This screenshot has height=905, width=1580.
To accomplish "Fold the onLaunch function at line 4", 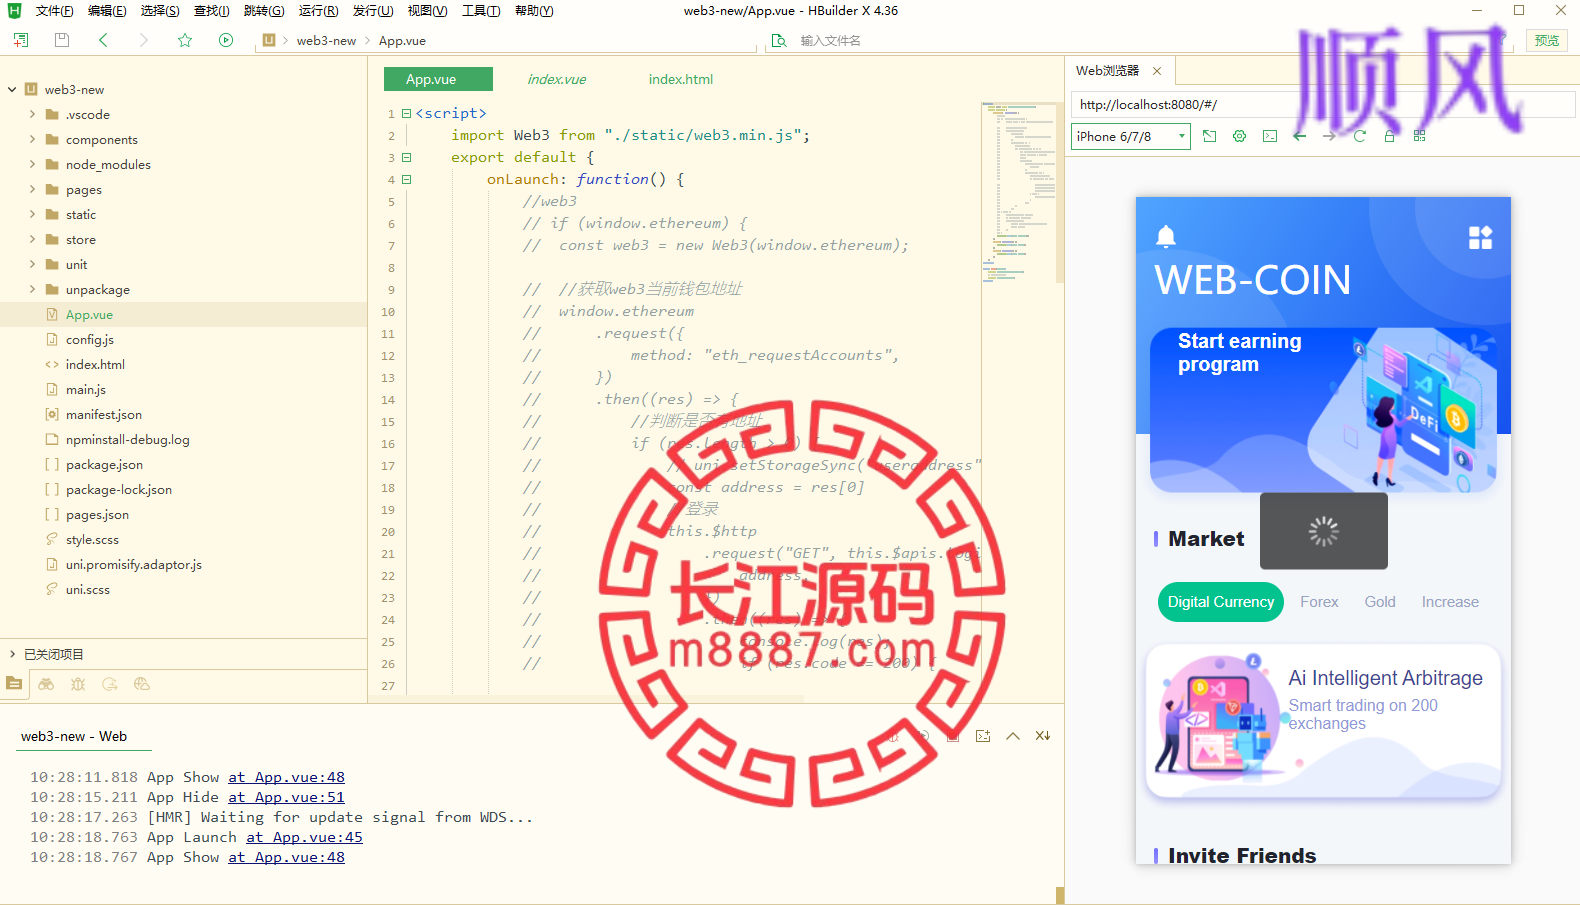I will pos(407,179).
